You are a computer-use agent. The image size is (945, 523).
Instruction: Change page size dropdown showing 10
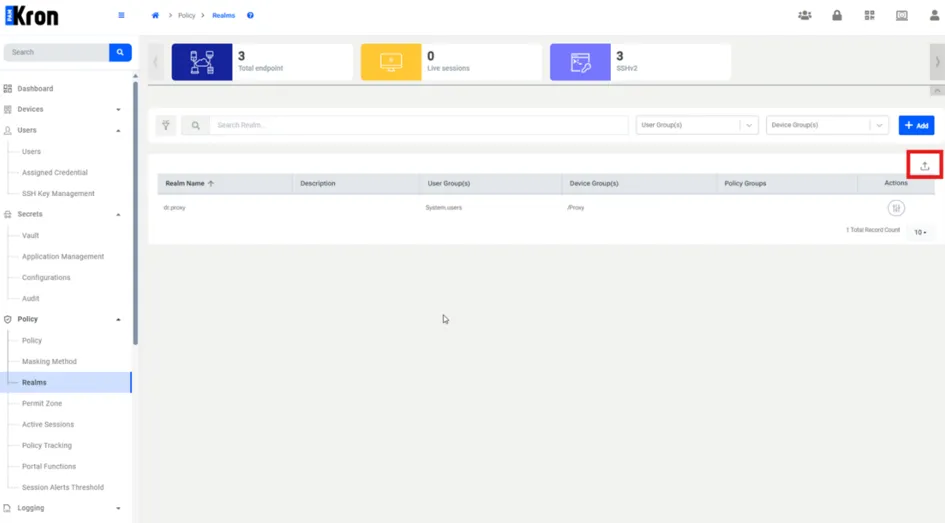pos(920,233)
